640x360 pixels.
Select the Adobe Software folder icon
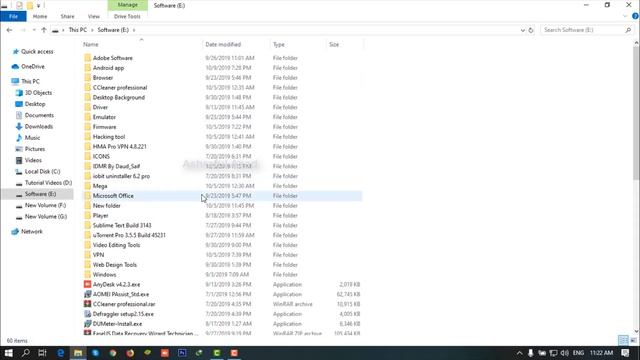87,58
